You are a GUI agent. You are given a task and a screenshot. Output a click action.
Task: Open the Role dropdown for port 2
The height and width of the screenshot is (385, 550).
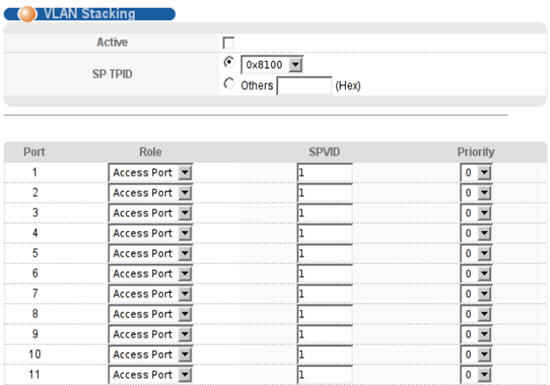[150, 193]
